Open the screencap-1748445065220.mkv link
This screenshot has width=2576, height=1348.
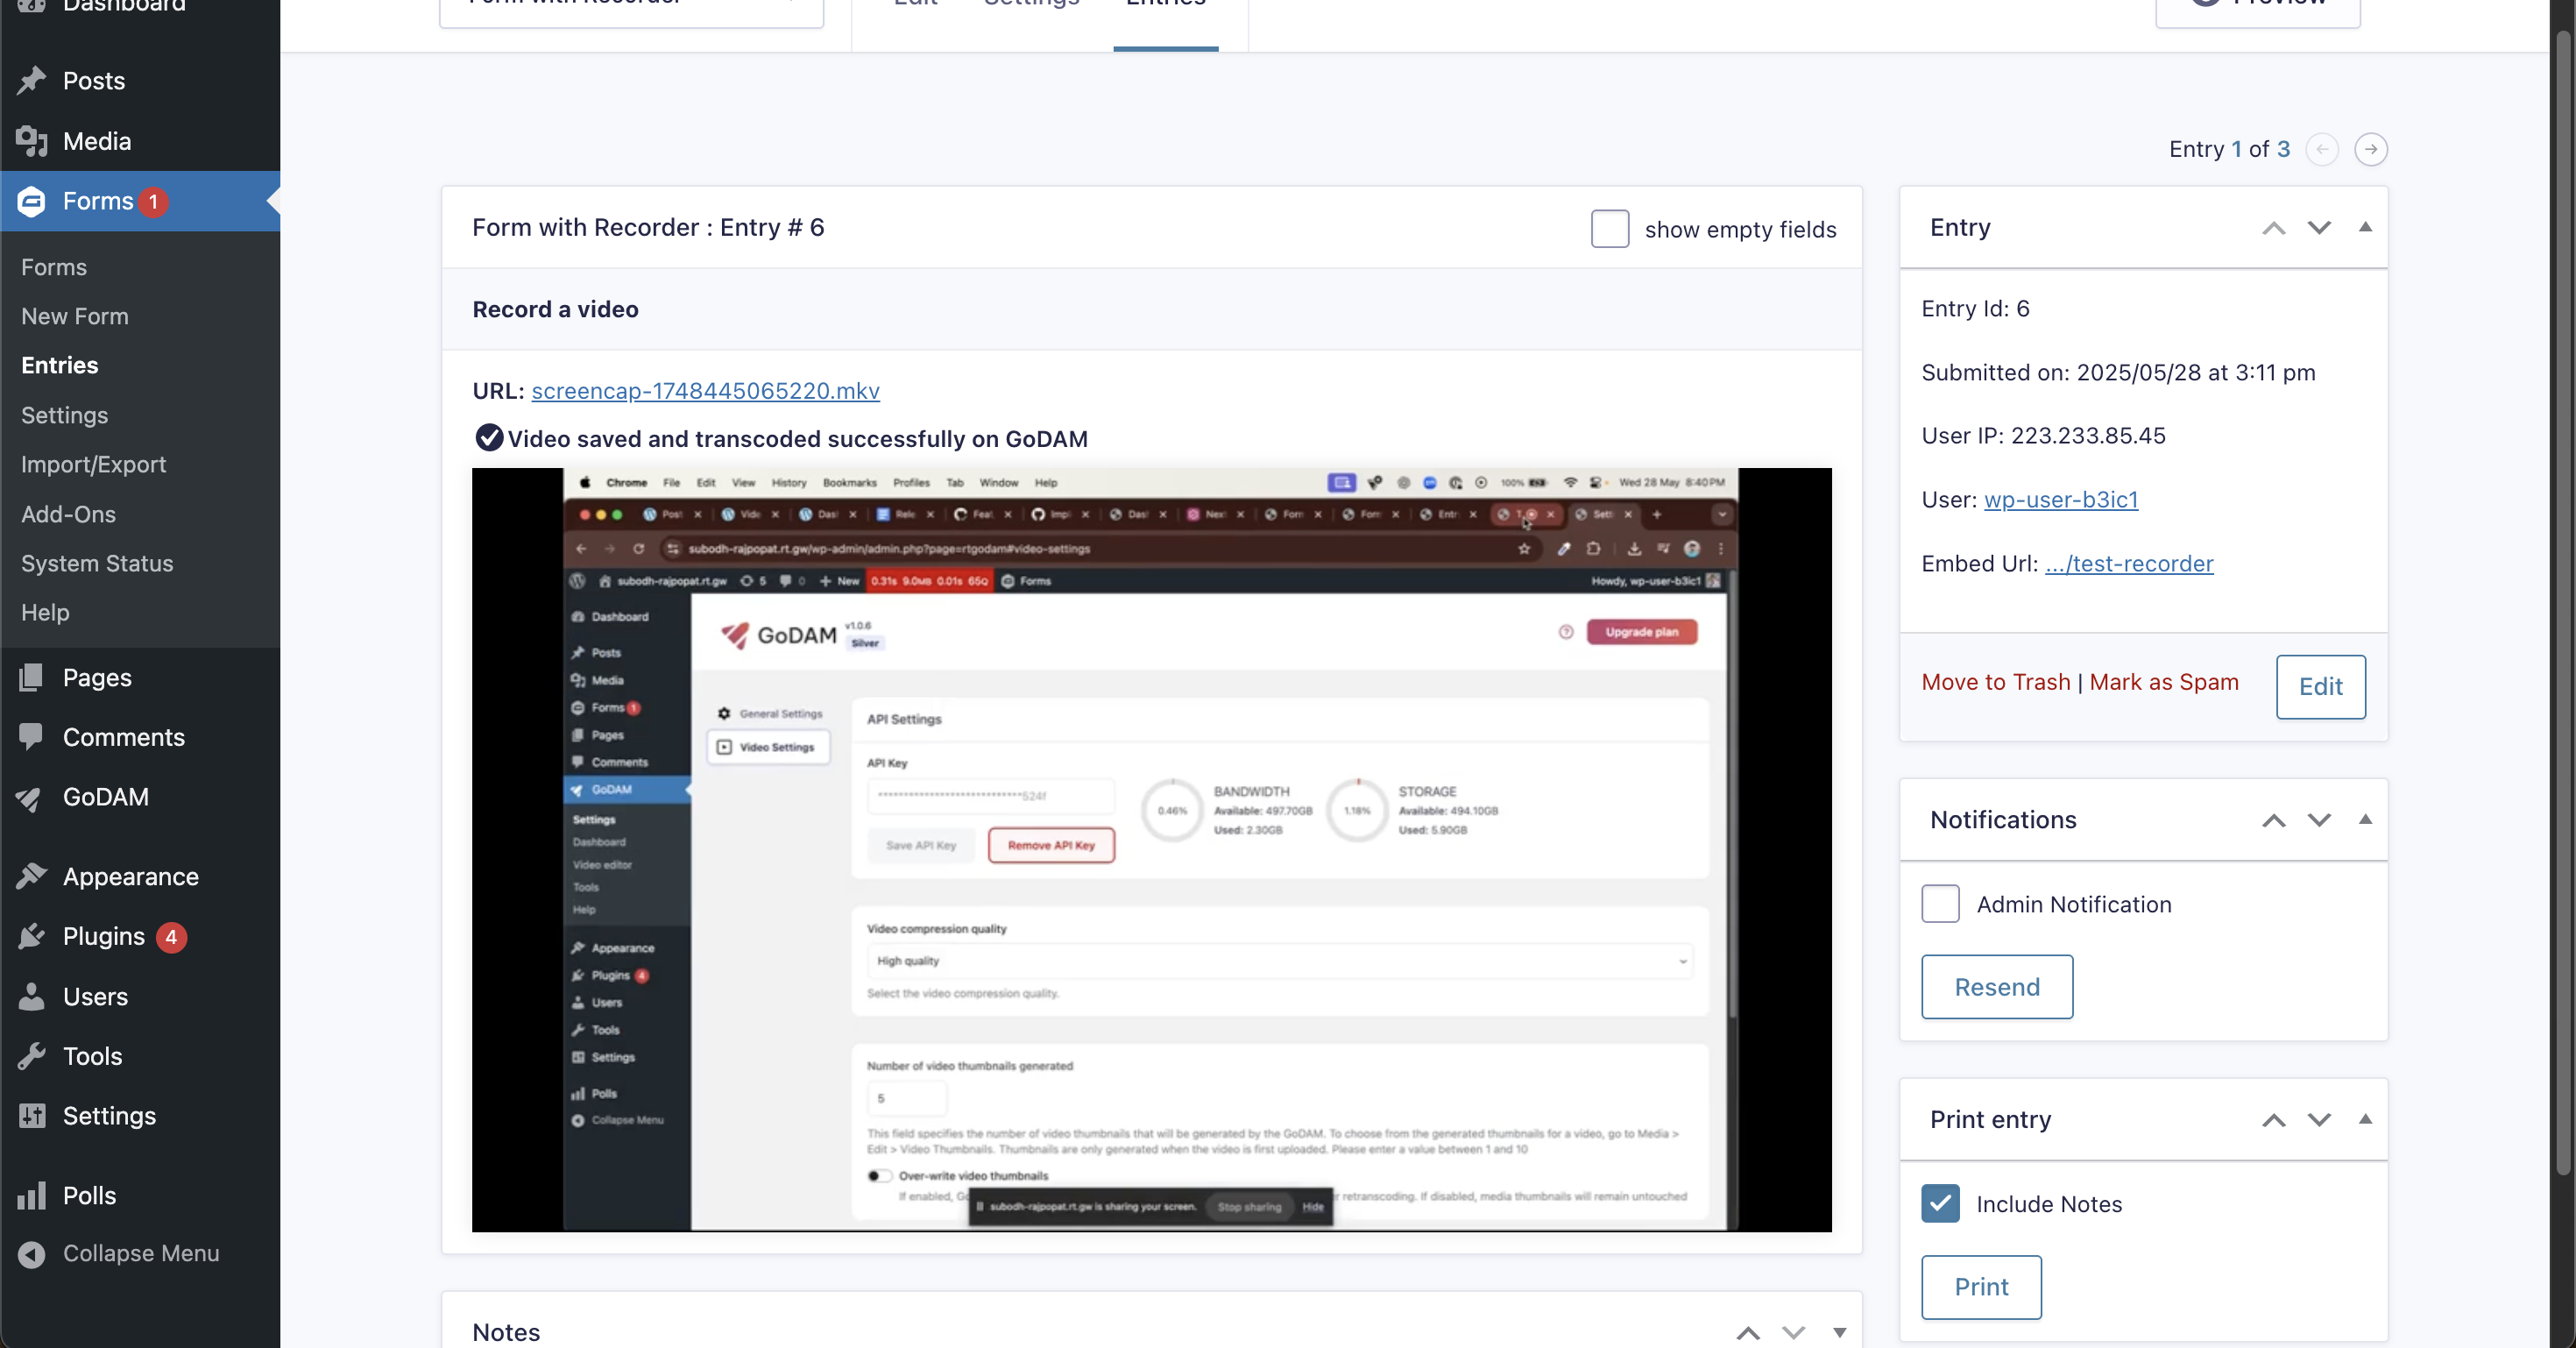tap(705, 391)
